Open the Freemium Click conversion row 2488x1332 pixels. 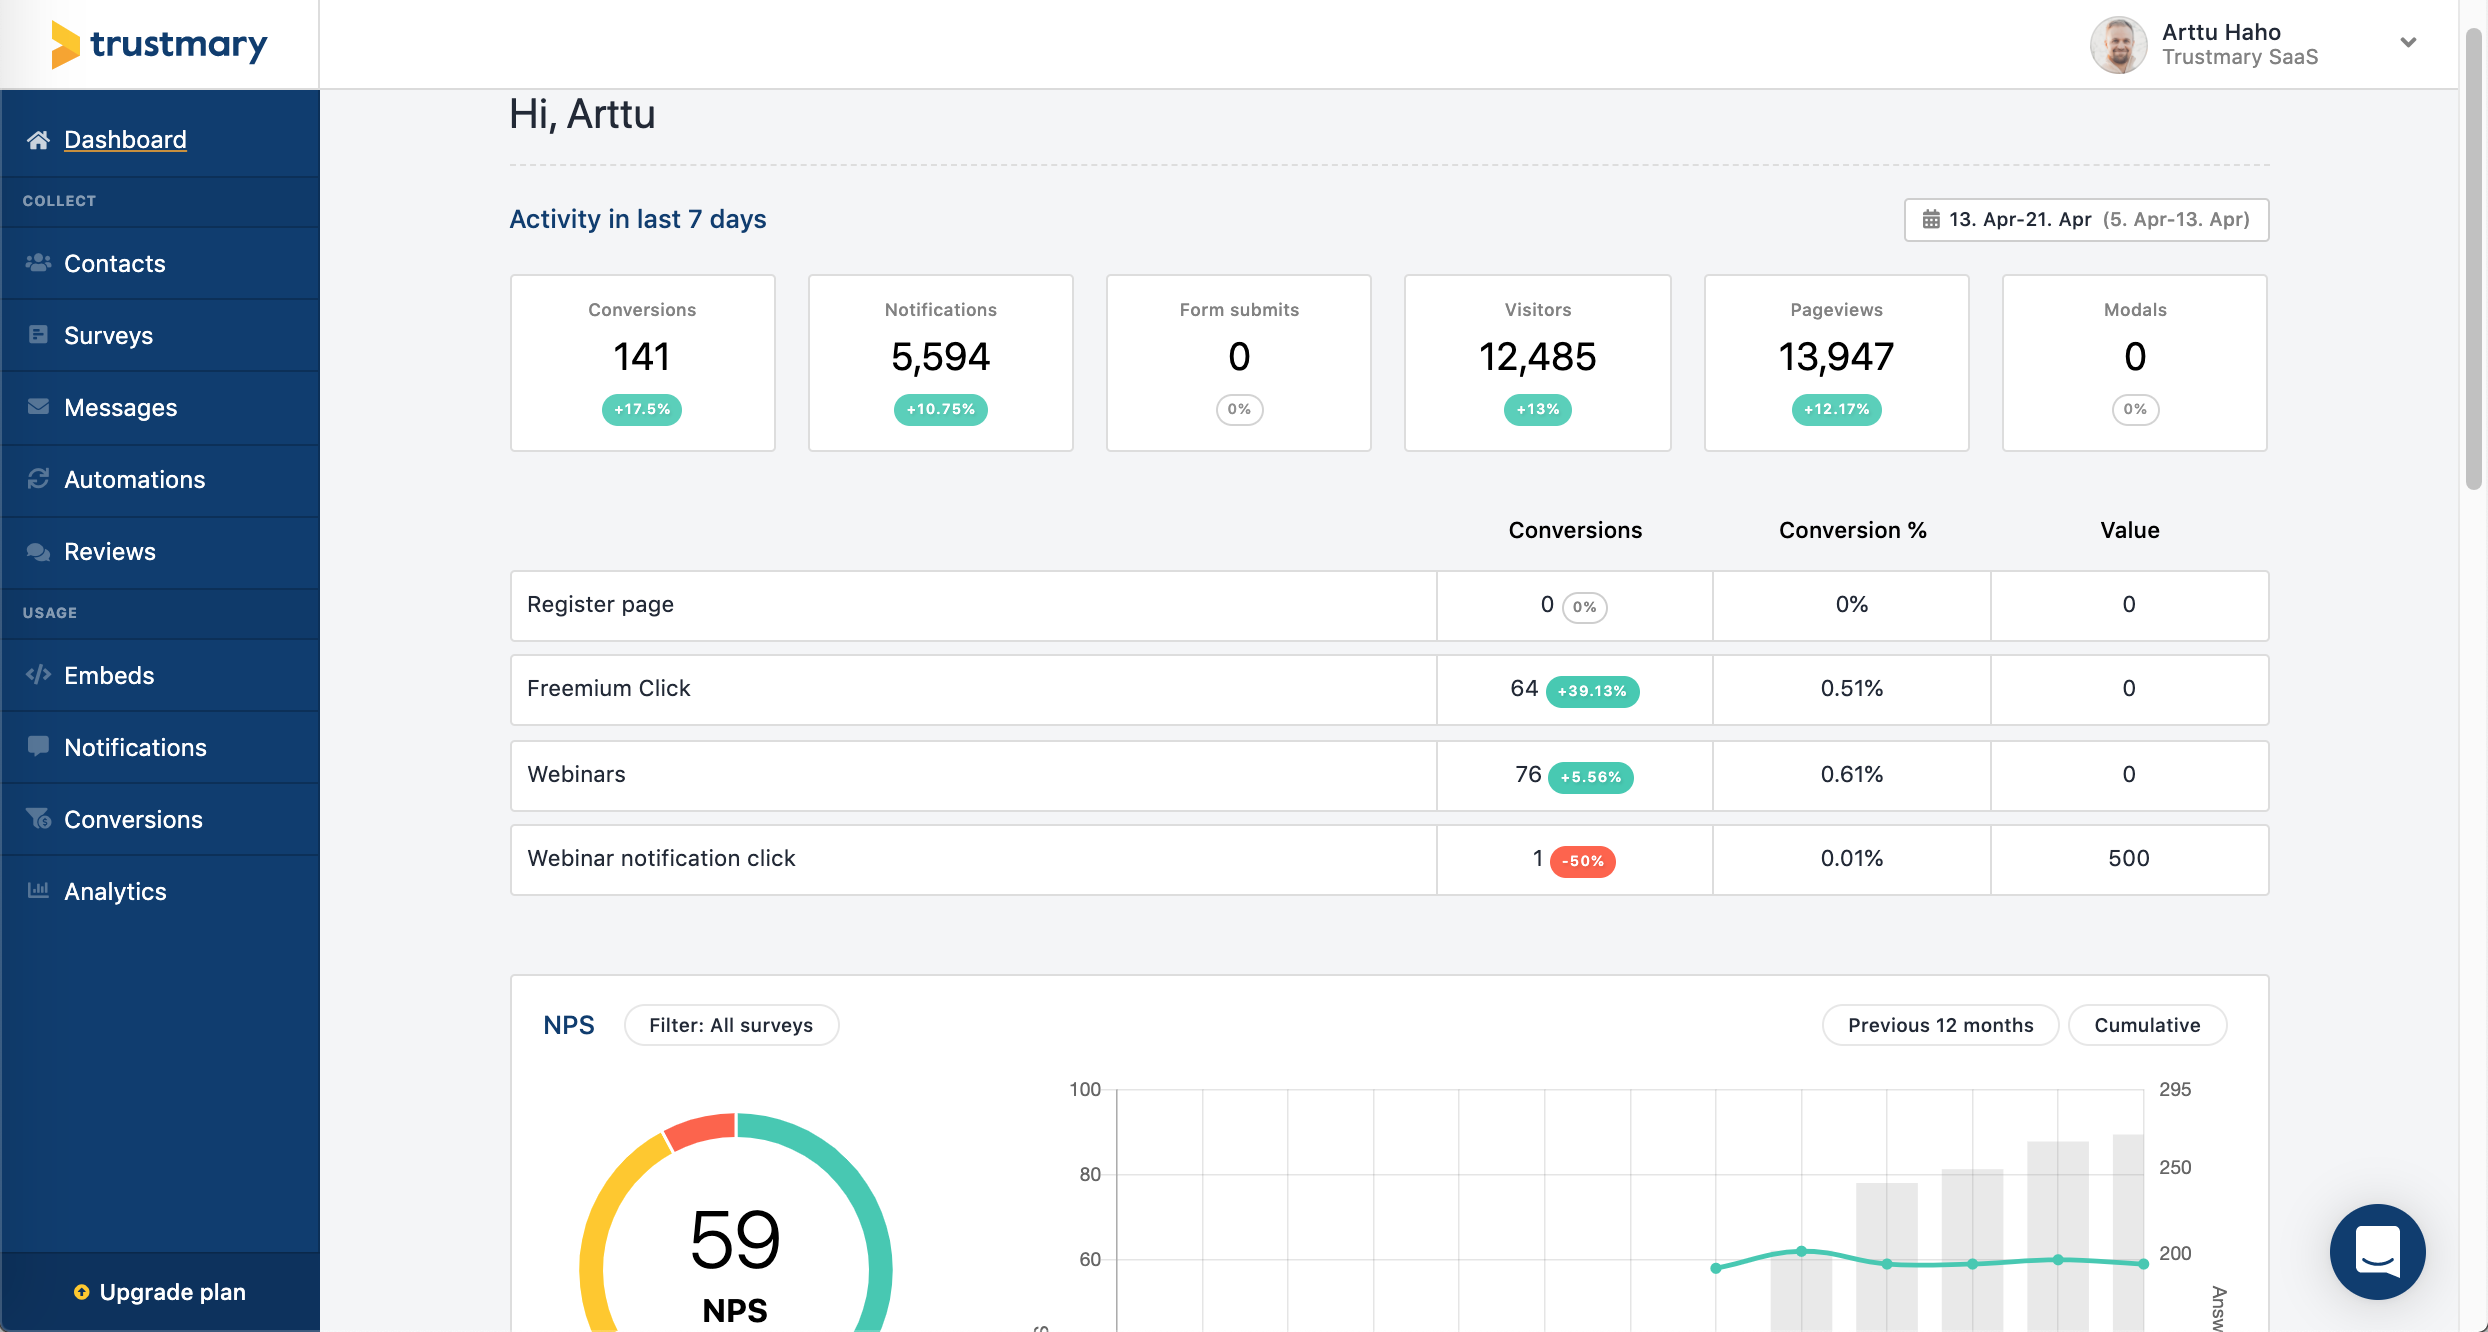[608, 689]
